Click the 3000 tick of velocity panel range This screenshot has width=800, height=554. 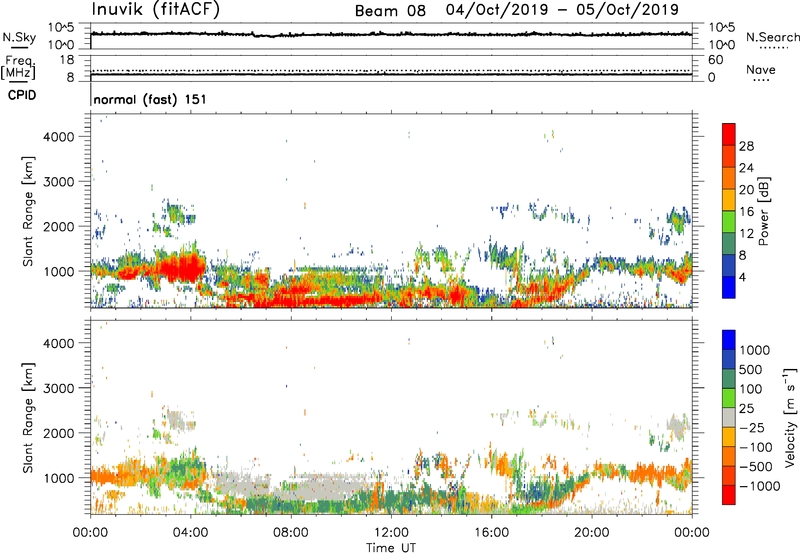pyautogui.click(x=59, y=388)
